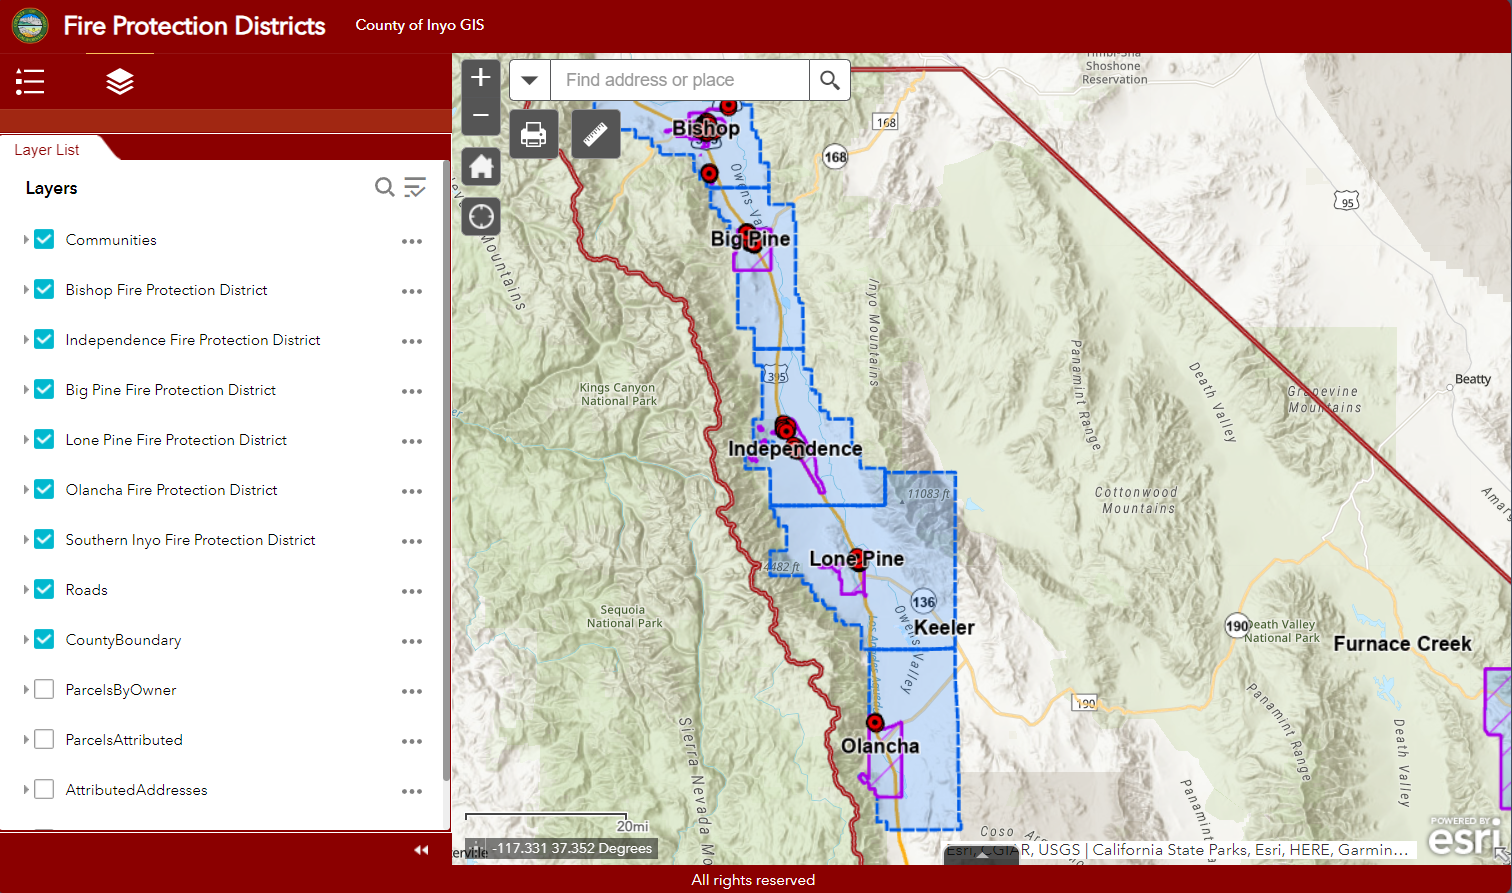Image resolution: width=1512 pixels, height=893 pixels.
Task: Turn off the CountyBoundary layer
Action: pyautogui.click(x=44, y=639)
